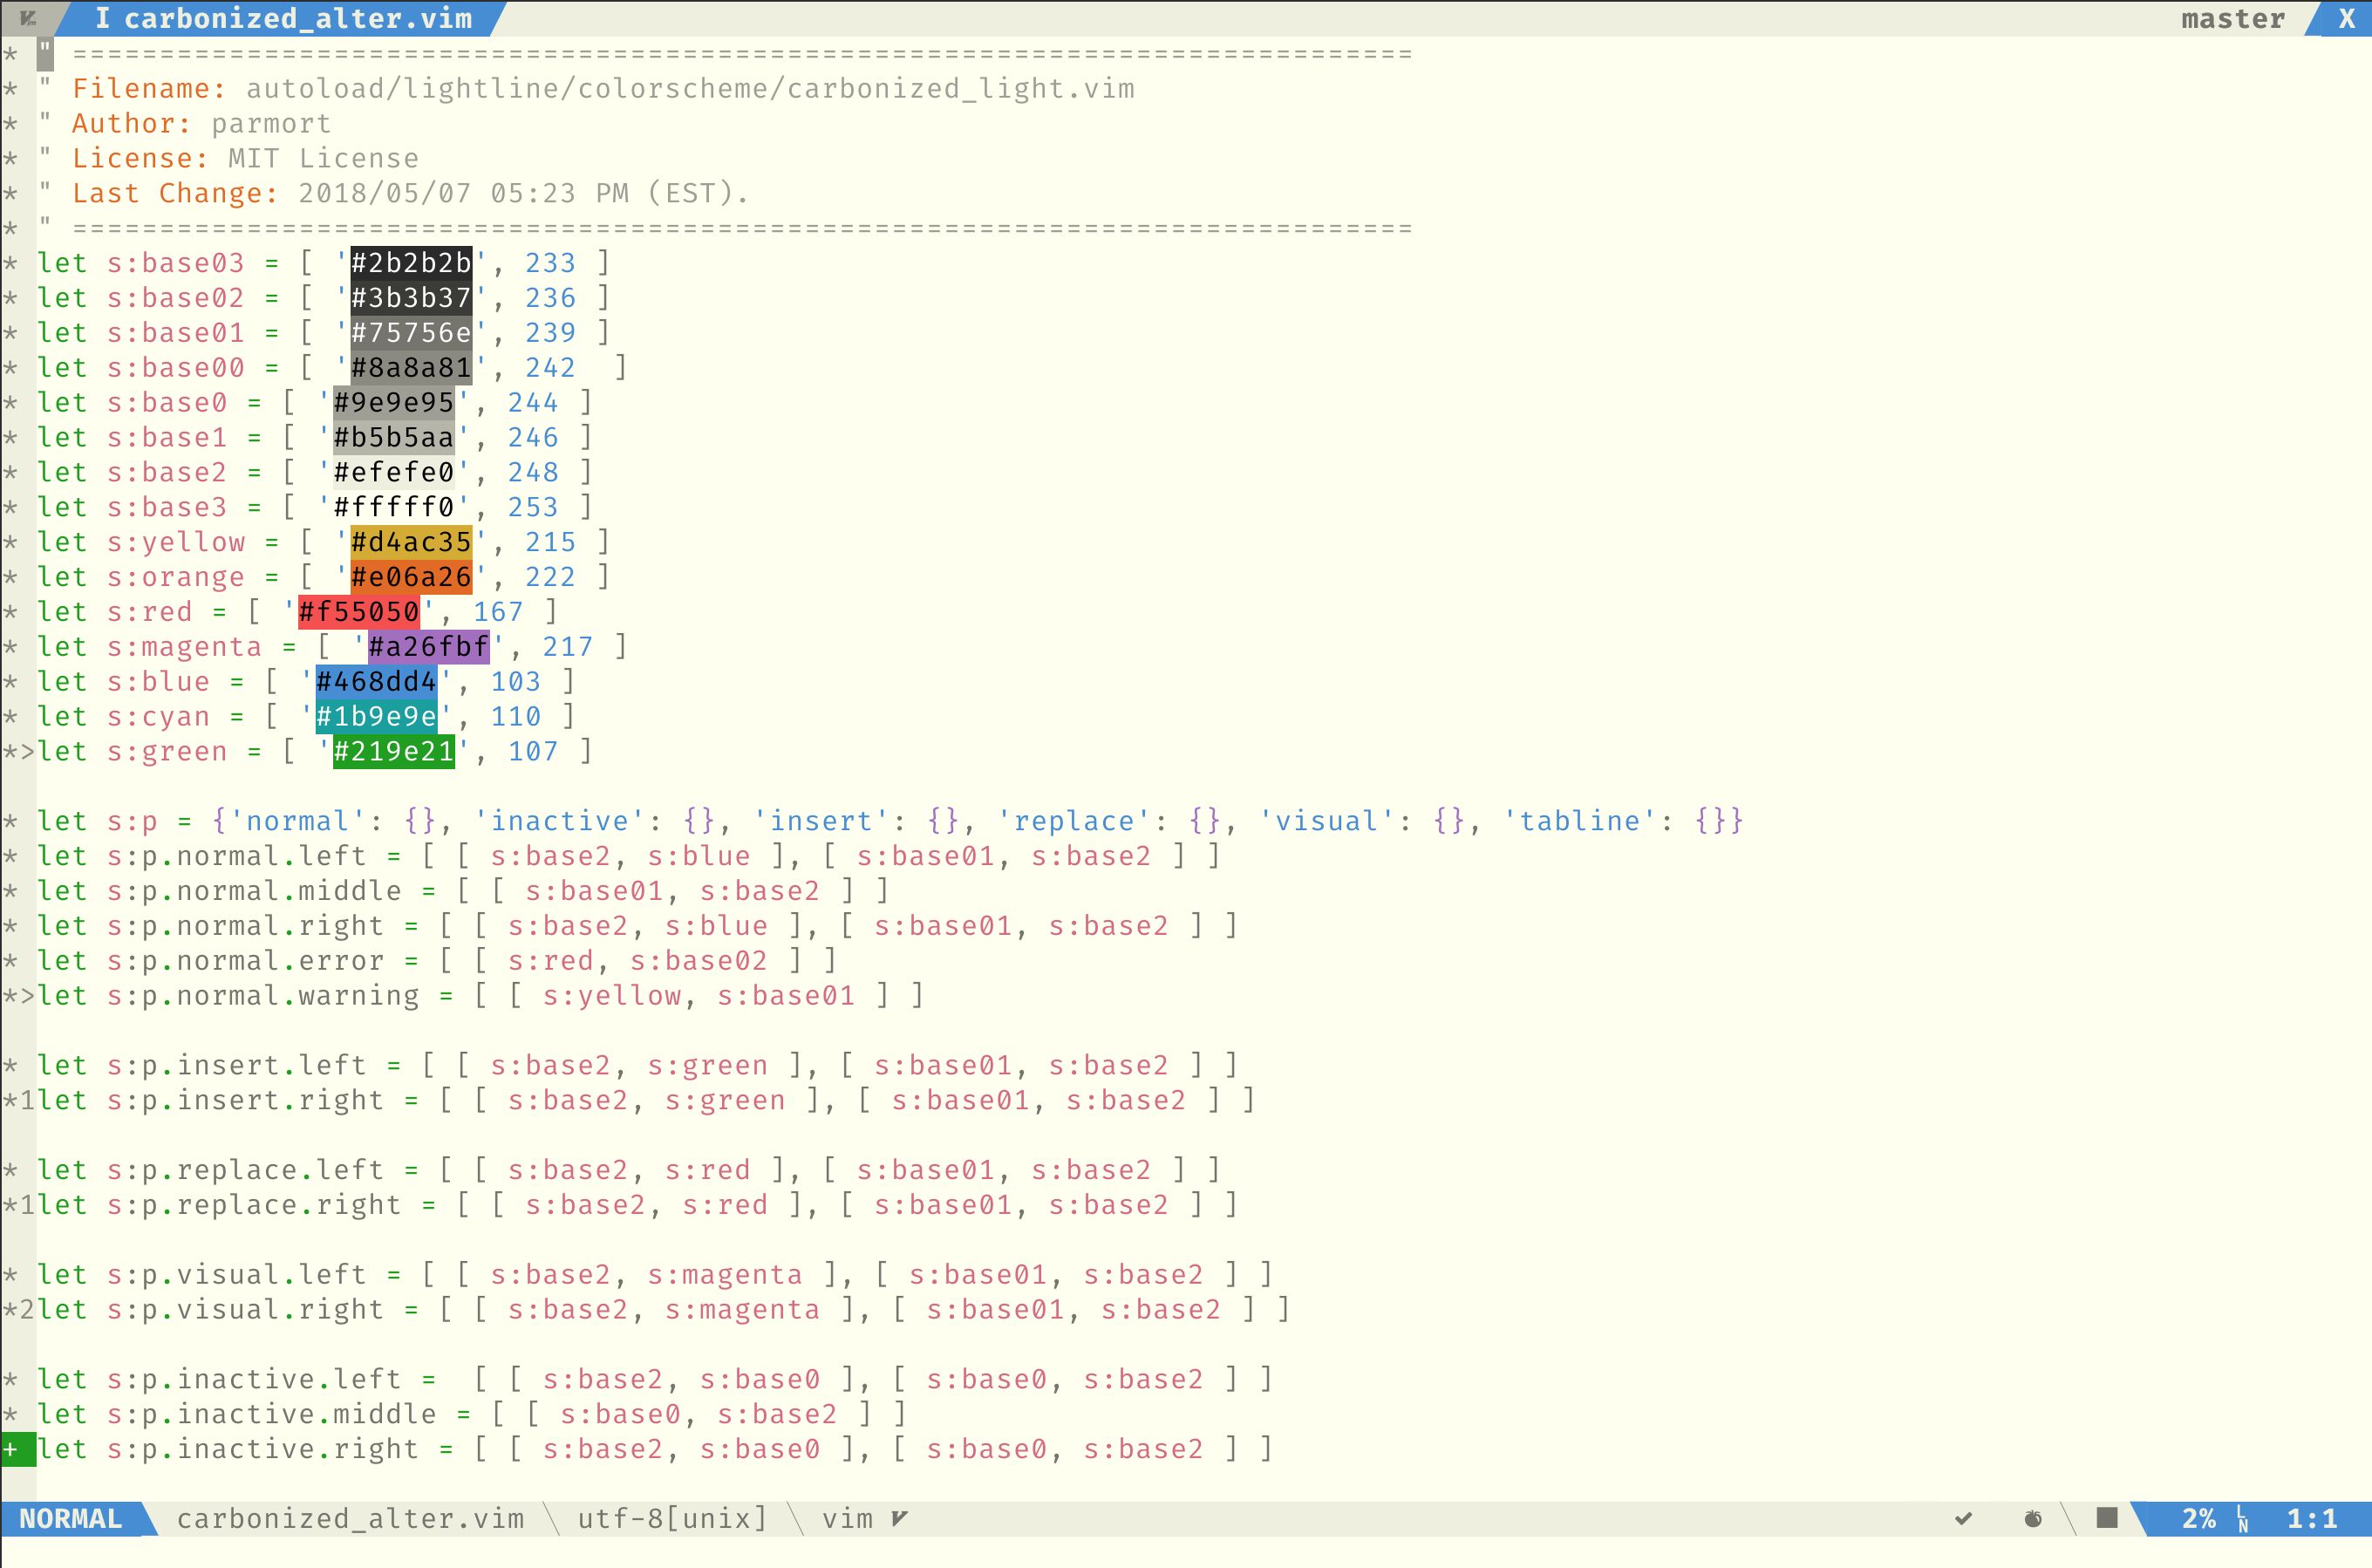Close the tab with the X button

[x=2346, y=18]
